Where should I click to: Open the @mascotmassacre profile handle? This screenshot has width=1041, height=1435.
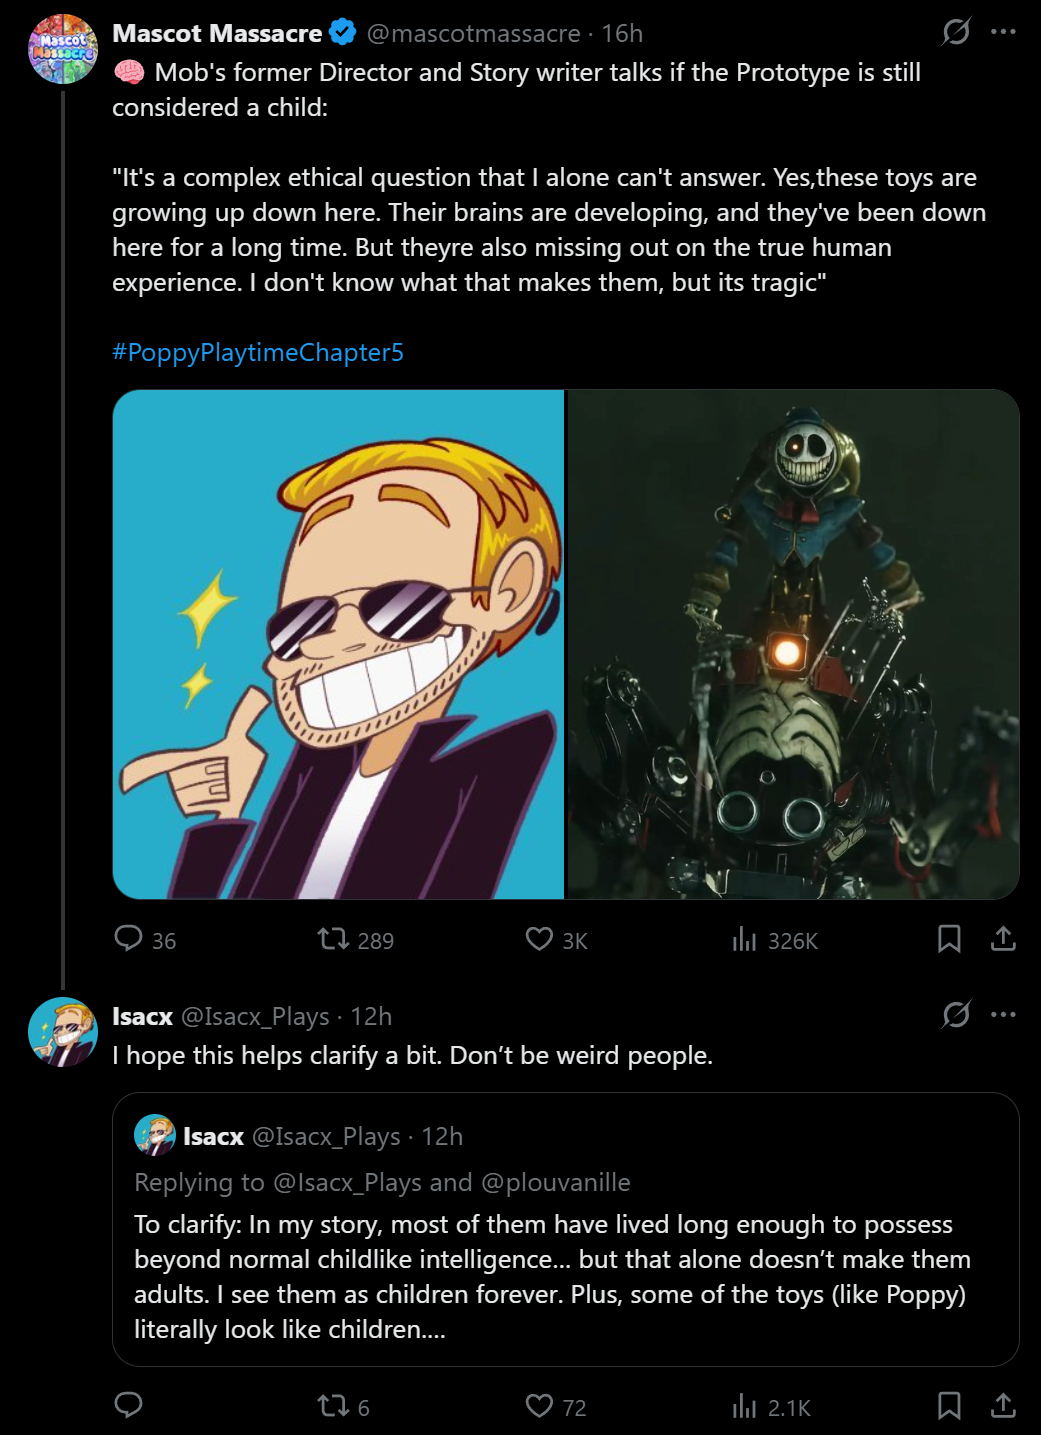(x=473, y=34)
